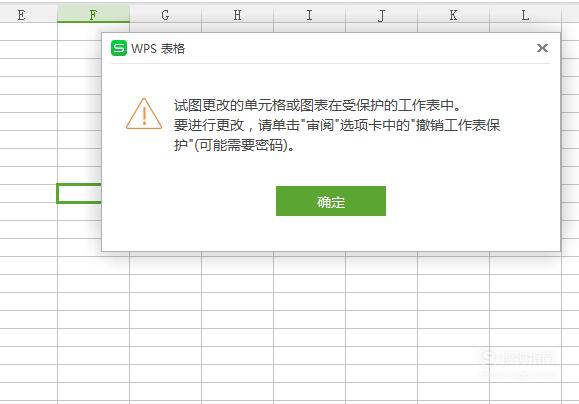Select column G header
579x404 pixels.
click(165, 15)
